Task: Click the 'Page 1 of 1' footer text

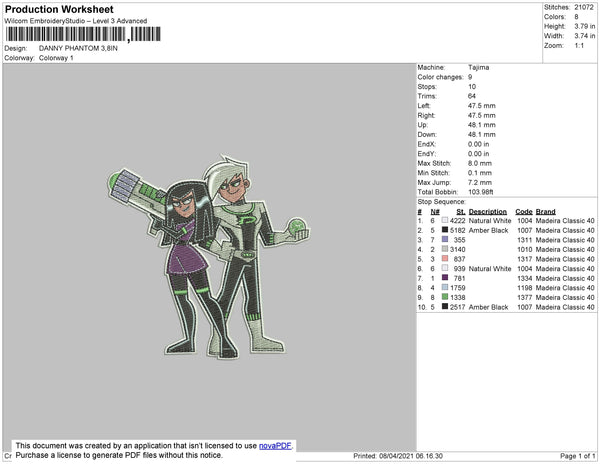Action: pos(577,456)
